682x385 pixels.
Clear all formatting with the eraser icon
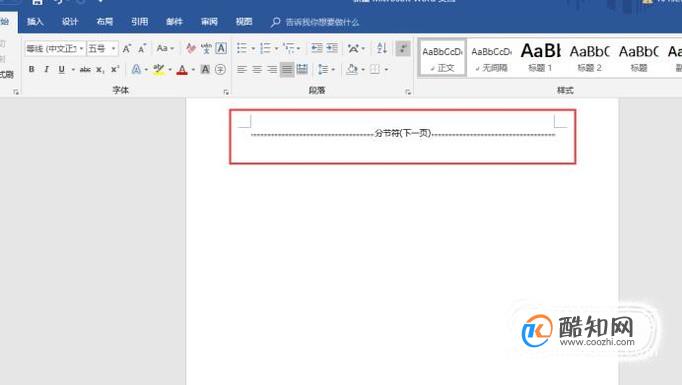click(x=191, y=48)
